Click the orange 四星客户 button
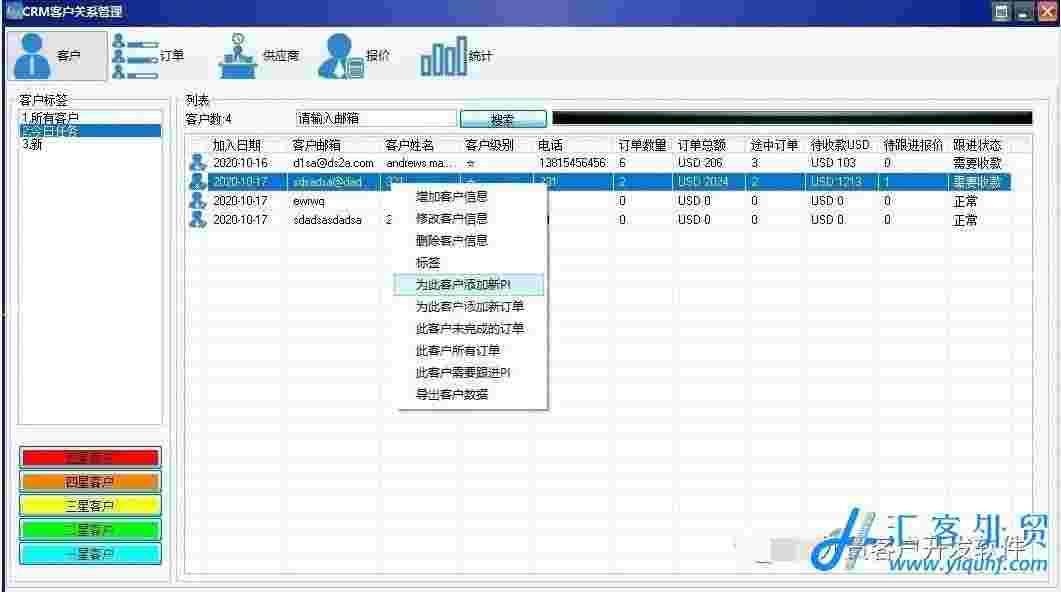Screen dimensions: 1061x592 90,482
